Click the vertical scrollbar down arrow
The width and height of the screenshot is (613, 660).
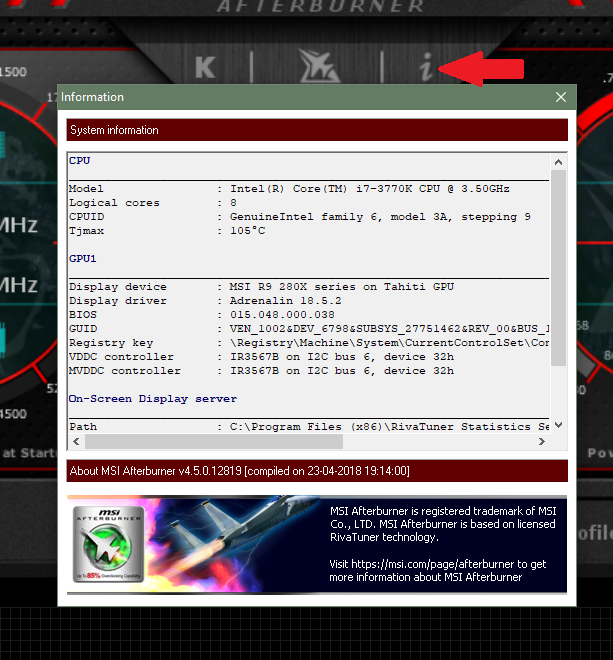point(558,426)
